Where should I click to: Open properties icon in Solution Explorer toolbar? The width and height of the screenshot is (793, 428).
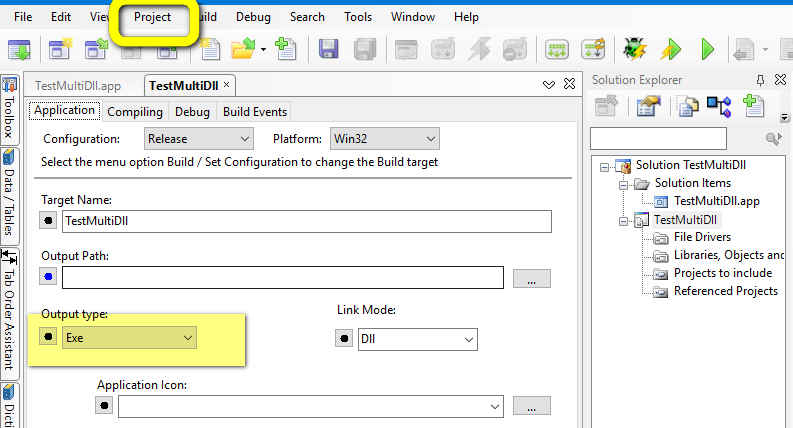[x=650, y=106]
